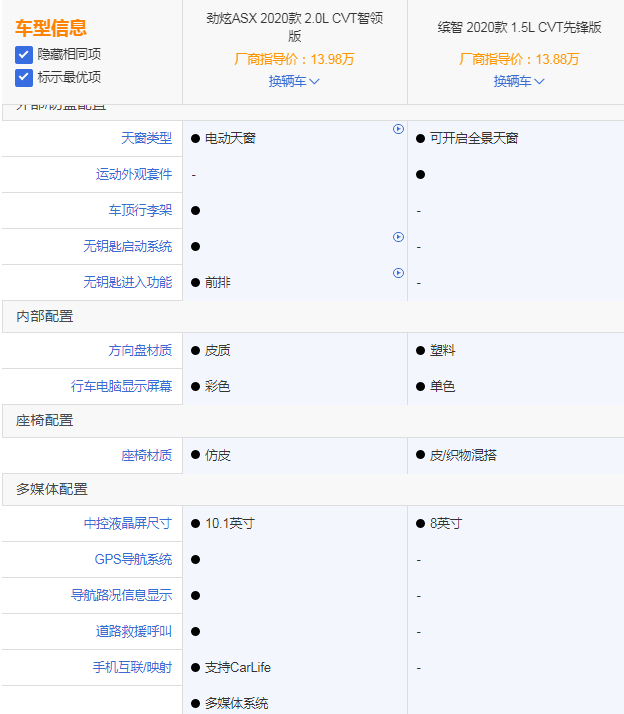Open 方向盘材质 parameter link
624x714 pixels.
(x=140, y=350)
